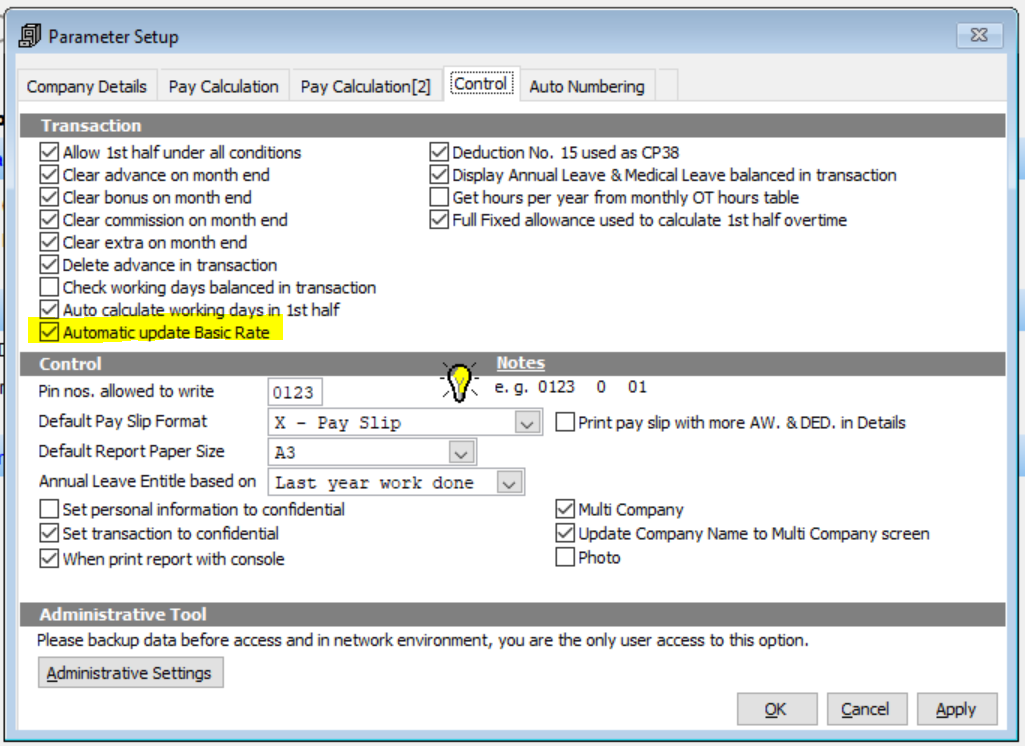This screenshot has width=1025, height=746.
Task: Open the Notes link
Action: pos(519,362)
